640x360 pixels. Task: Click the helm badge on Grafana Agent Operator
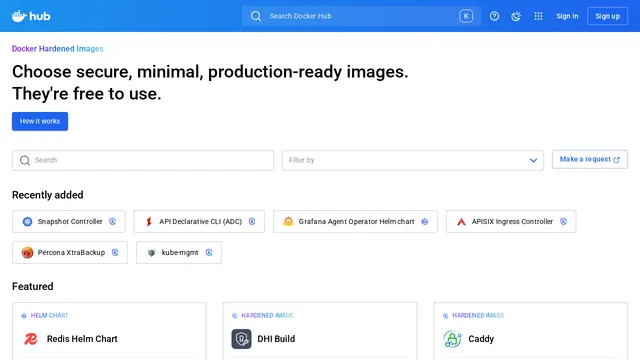click(424, 221)
